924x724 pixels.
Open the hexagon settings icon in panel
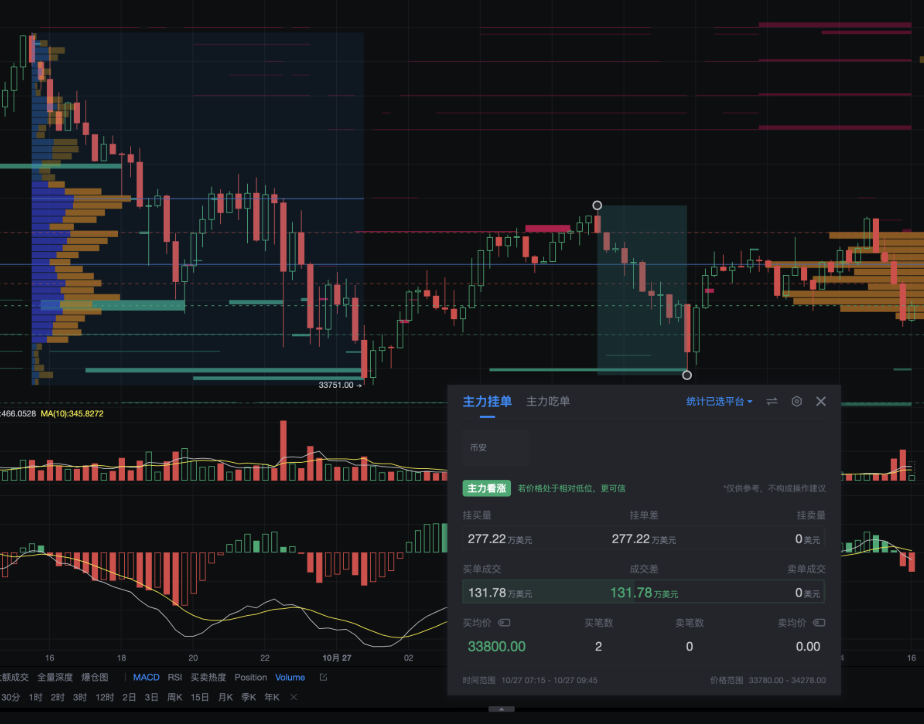[797, 401]
